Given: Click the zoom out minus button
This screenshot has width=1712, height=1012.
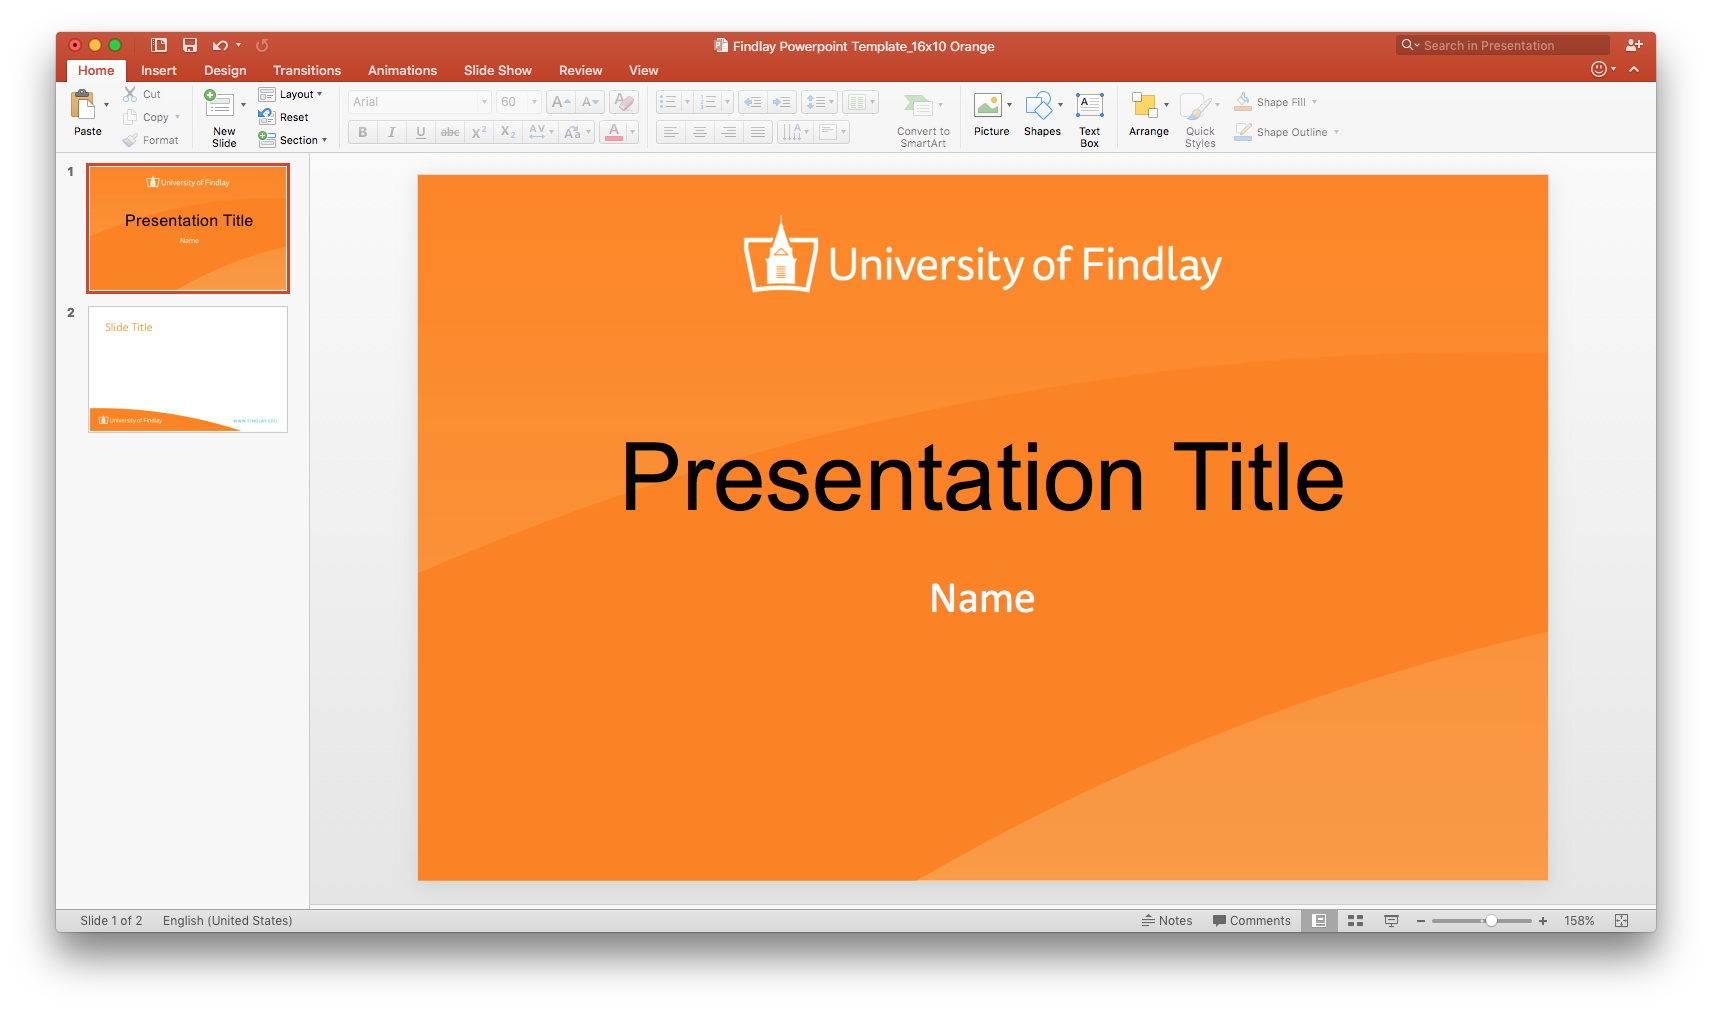Looking at the screenshot, I should tap(1420, 921).
